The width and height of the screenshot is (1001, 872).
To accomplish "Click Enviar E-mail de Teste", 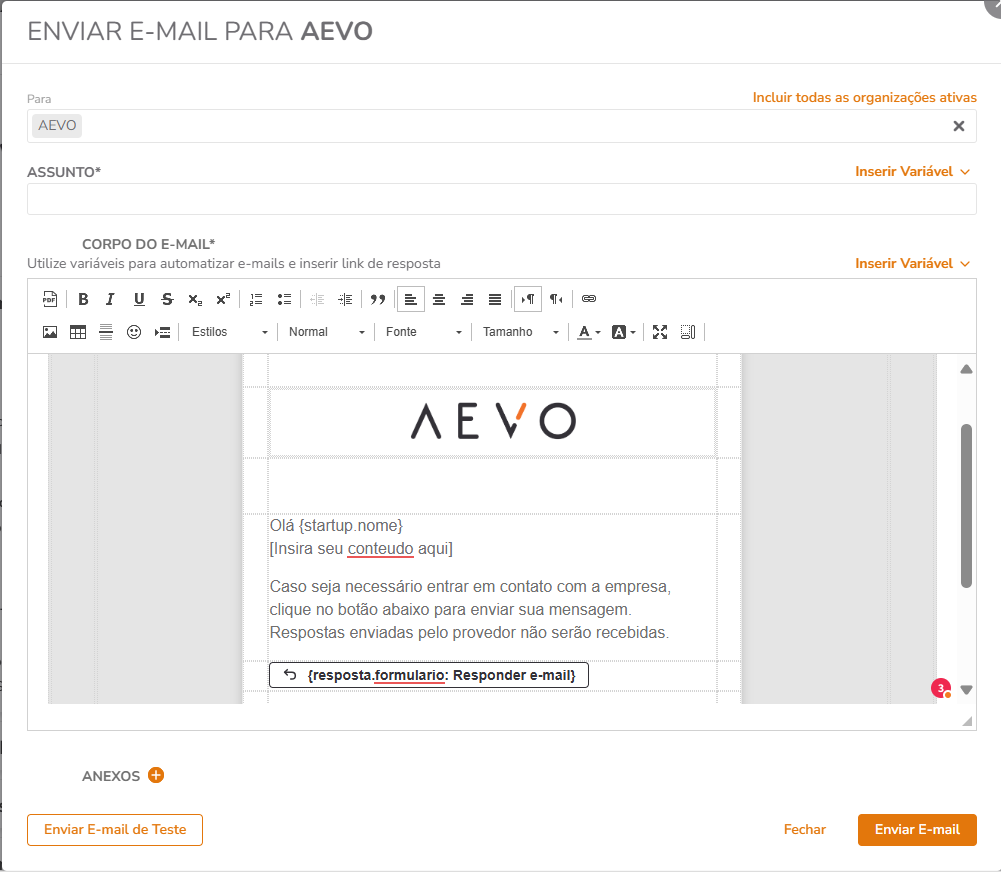I will [115, 829].
